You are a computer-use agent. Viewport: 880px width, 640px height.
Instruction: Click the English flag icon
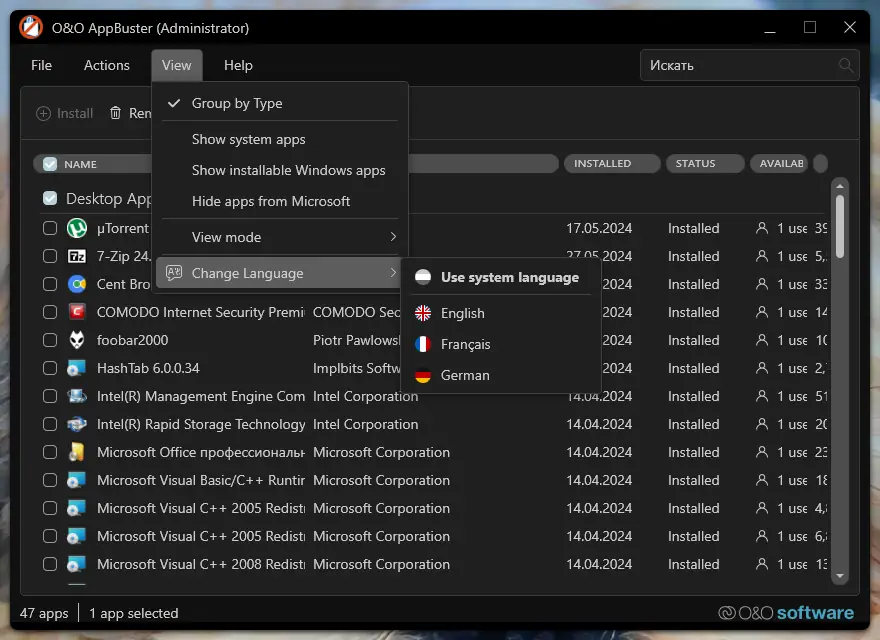(423, 313)
